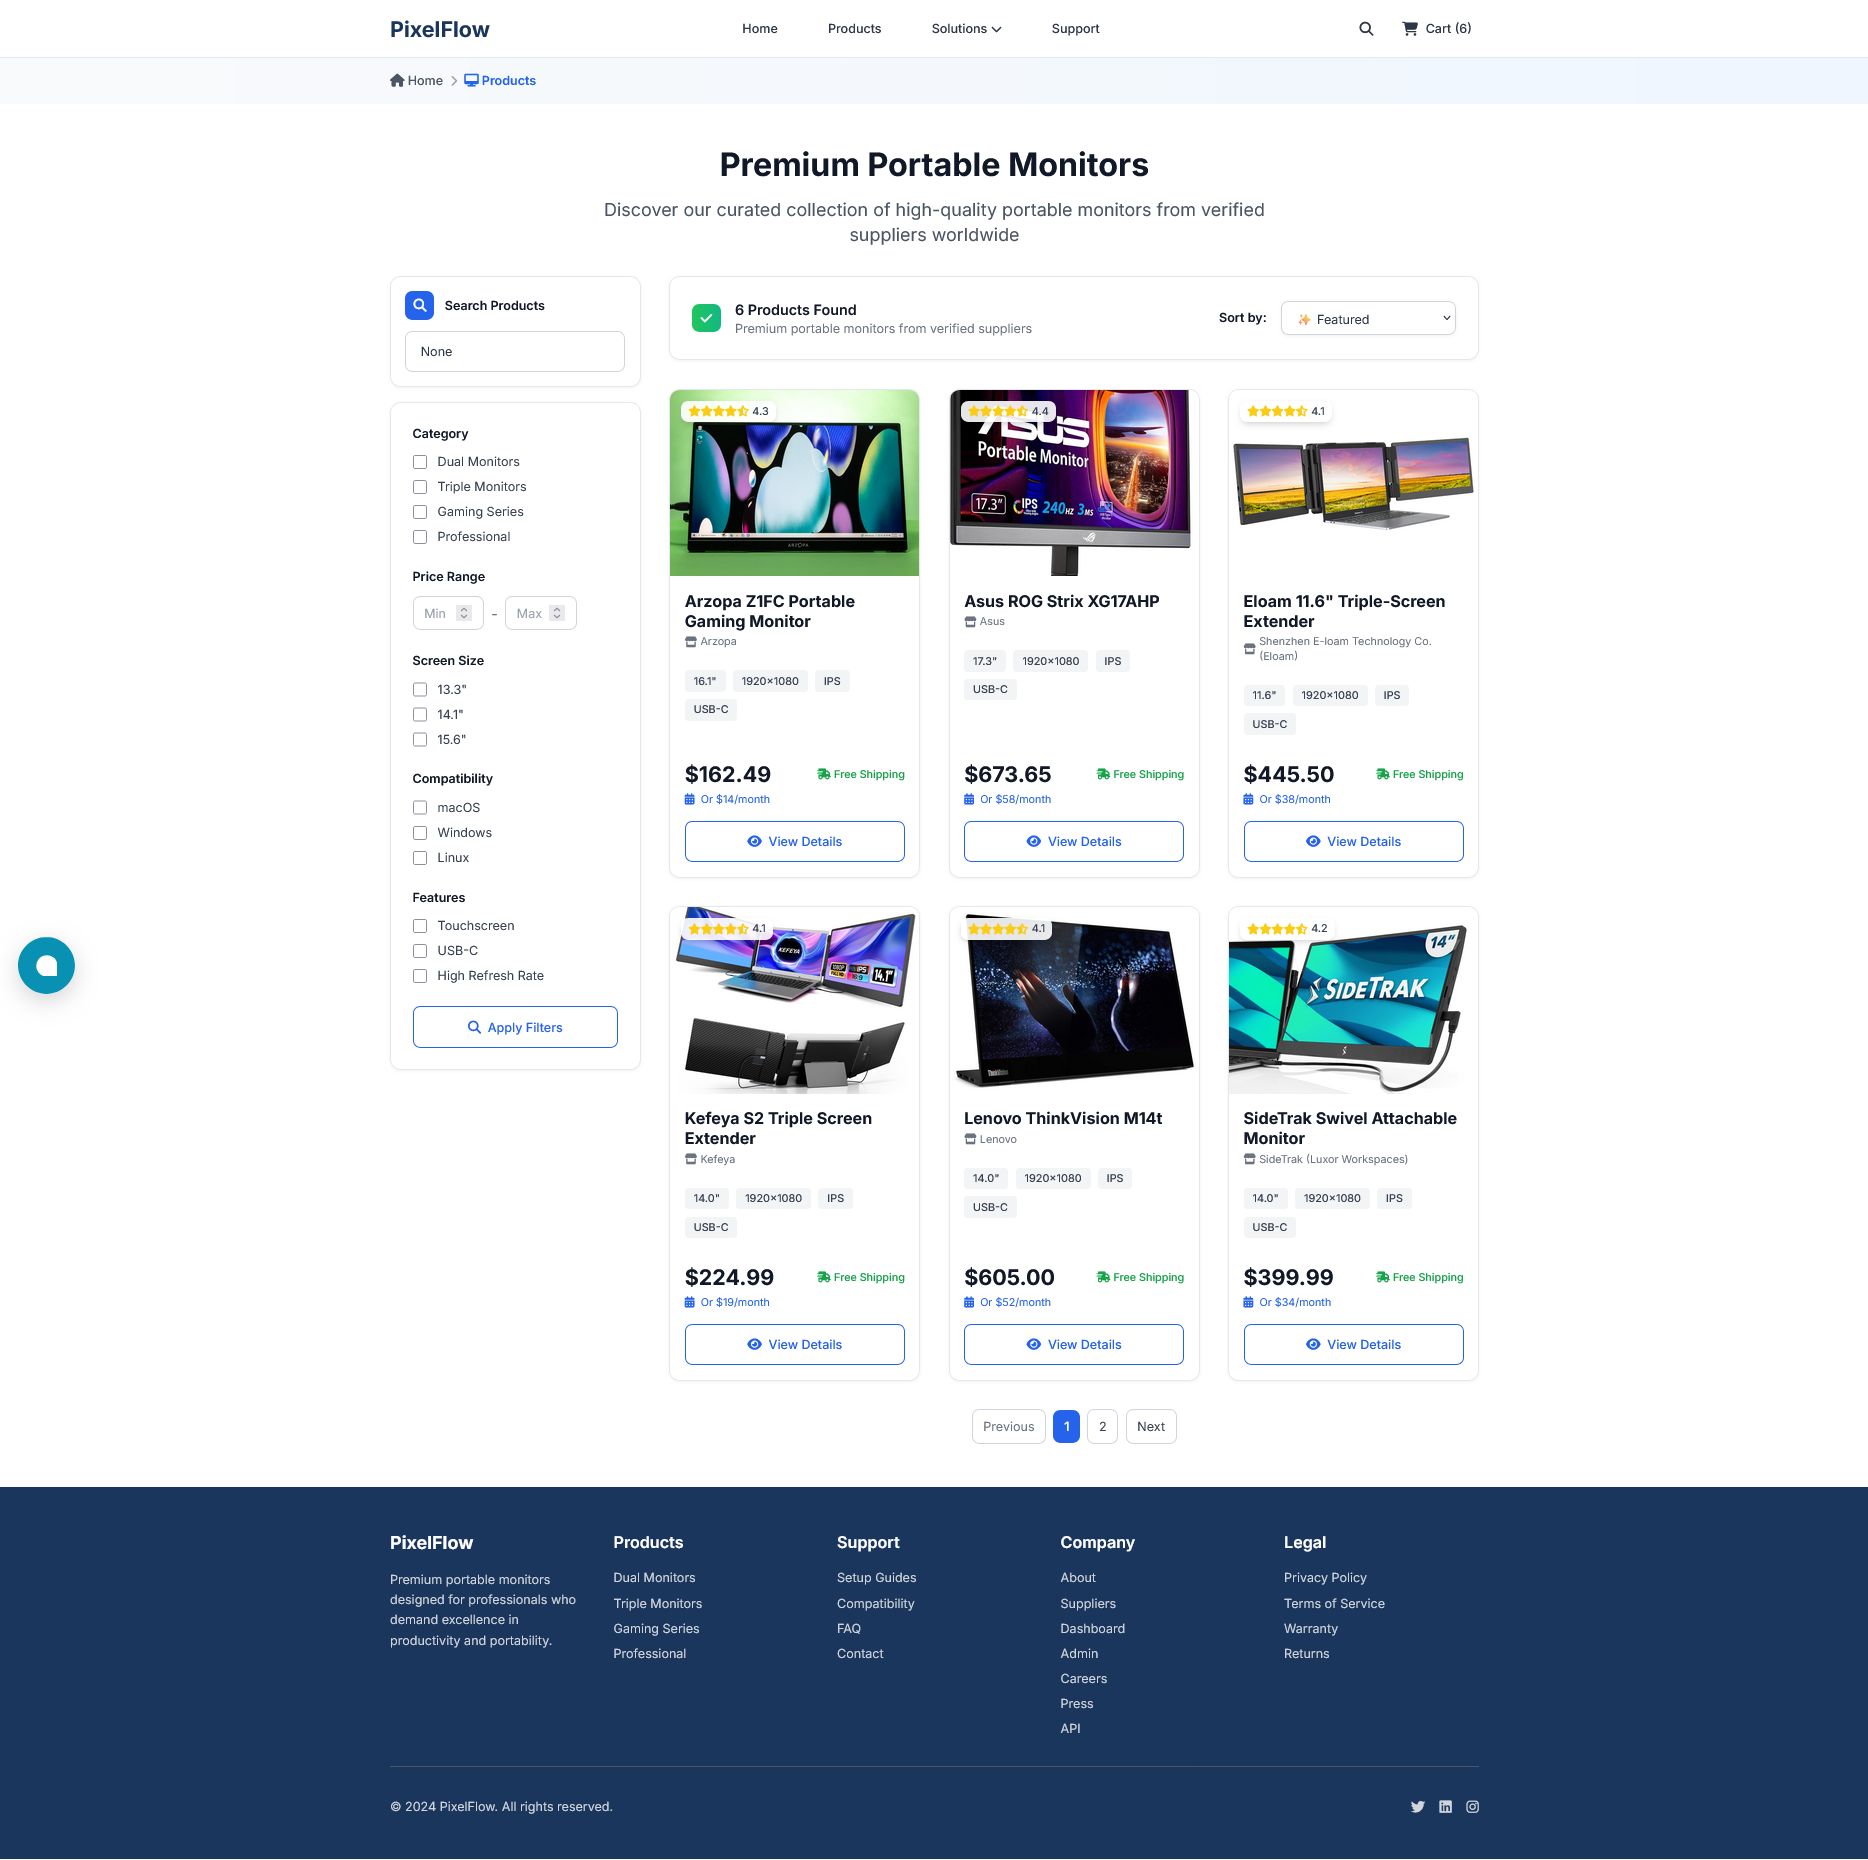Check the Windows compatibility checkbox
Viewport: 1868px width, 1860px height.
pyautogui.click(x=420, y=833)
